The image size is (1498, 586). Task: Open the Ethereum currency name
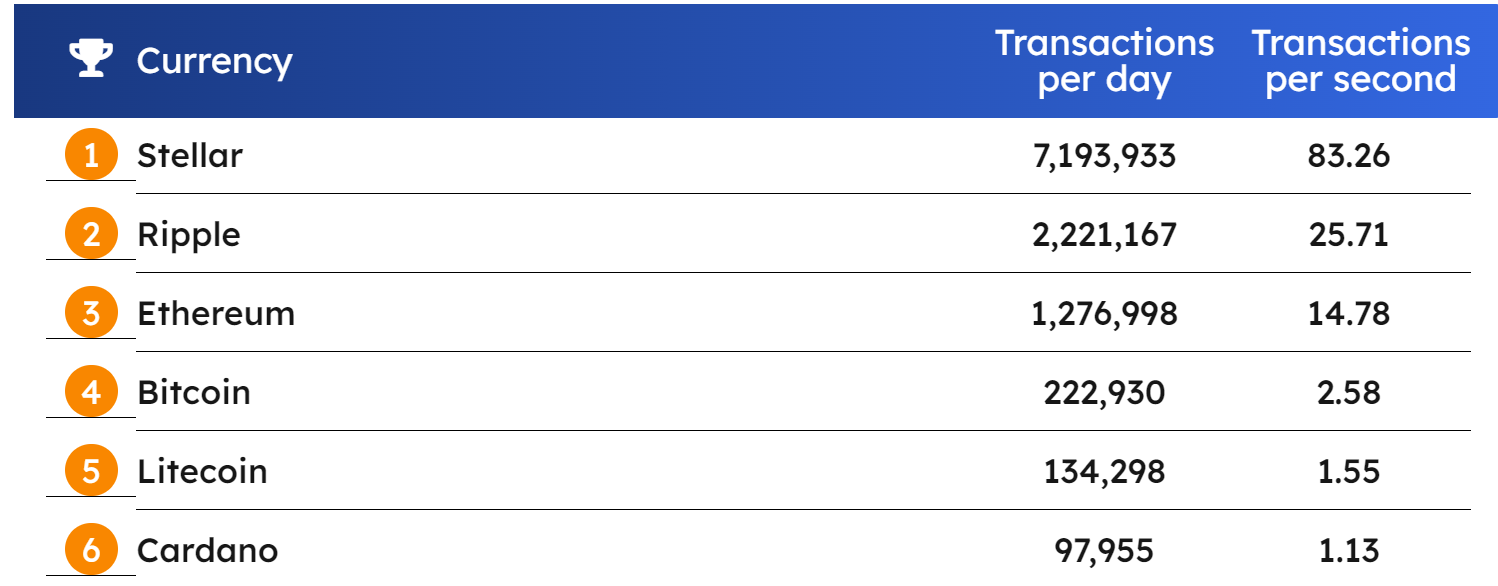click(x=216, y=314)
